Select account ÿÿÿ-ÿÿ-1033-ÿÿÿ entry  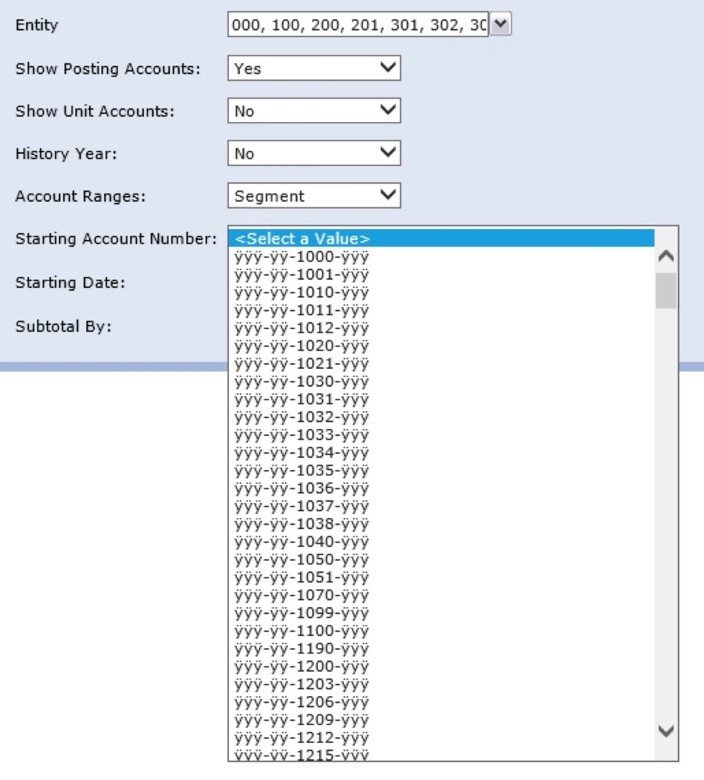coord(302,435)
